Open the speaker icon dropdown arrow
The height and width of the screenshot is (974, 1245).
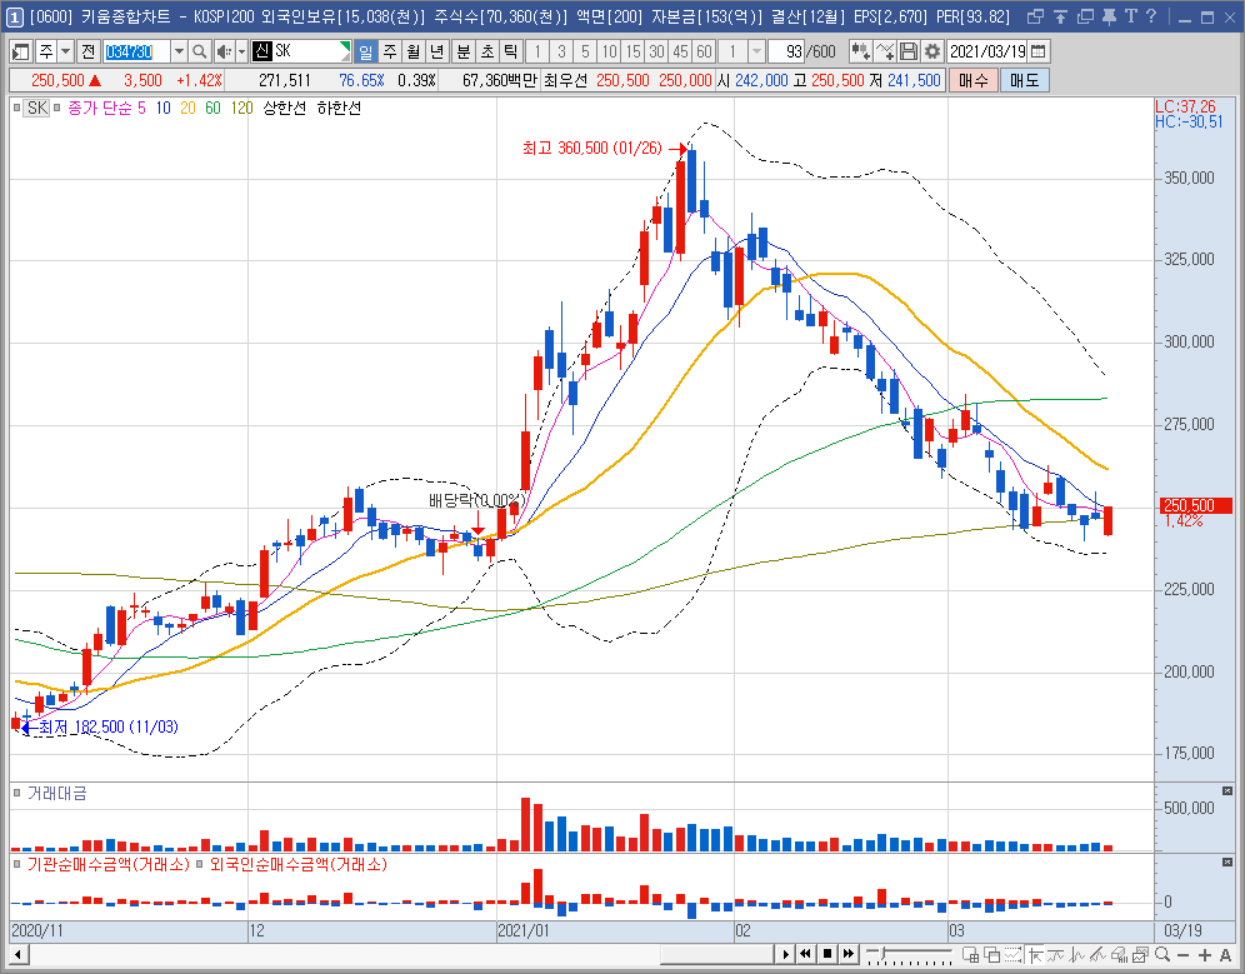click(241, 51)
